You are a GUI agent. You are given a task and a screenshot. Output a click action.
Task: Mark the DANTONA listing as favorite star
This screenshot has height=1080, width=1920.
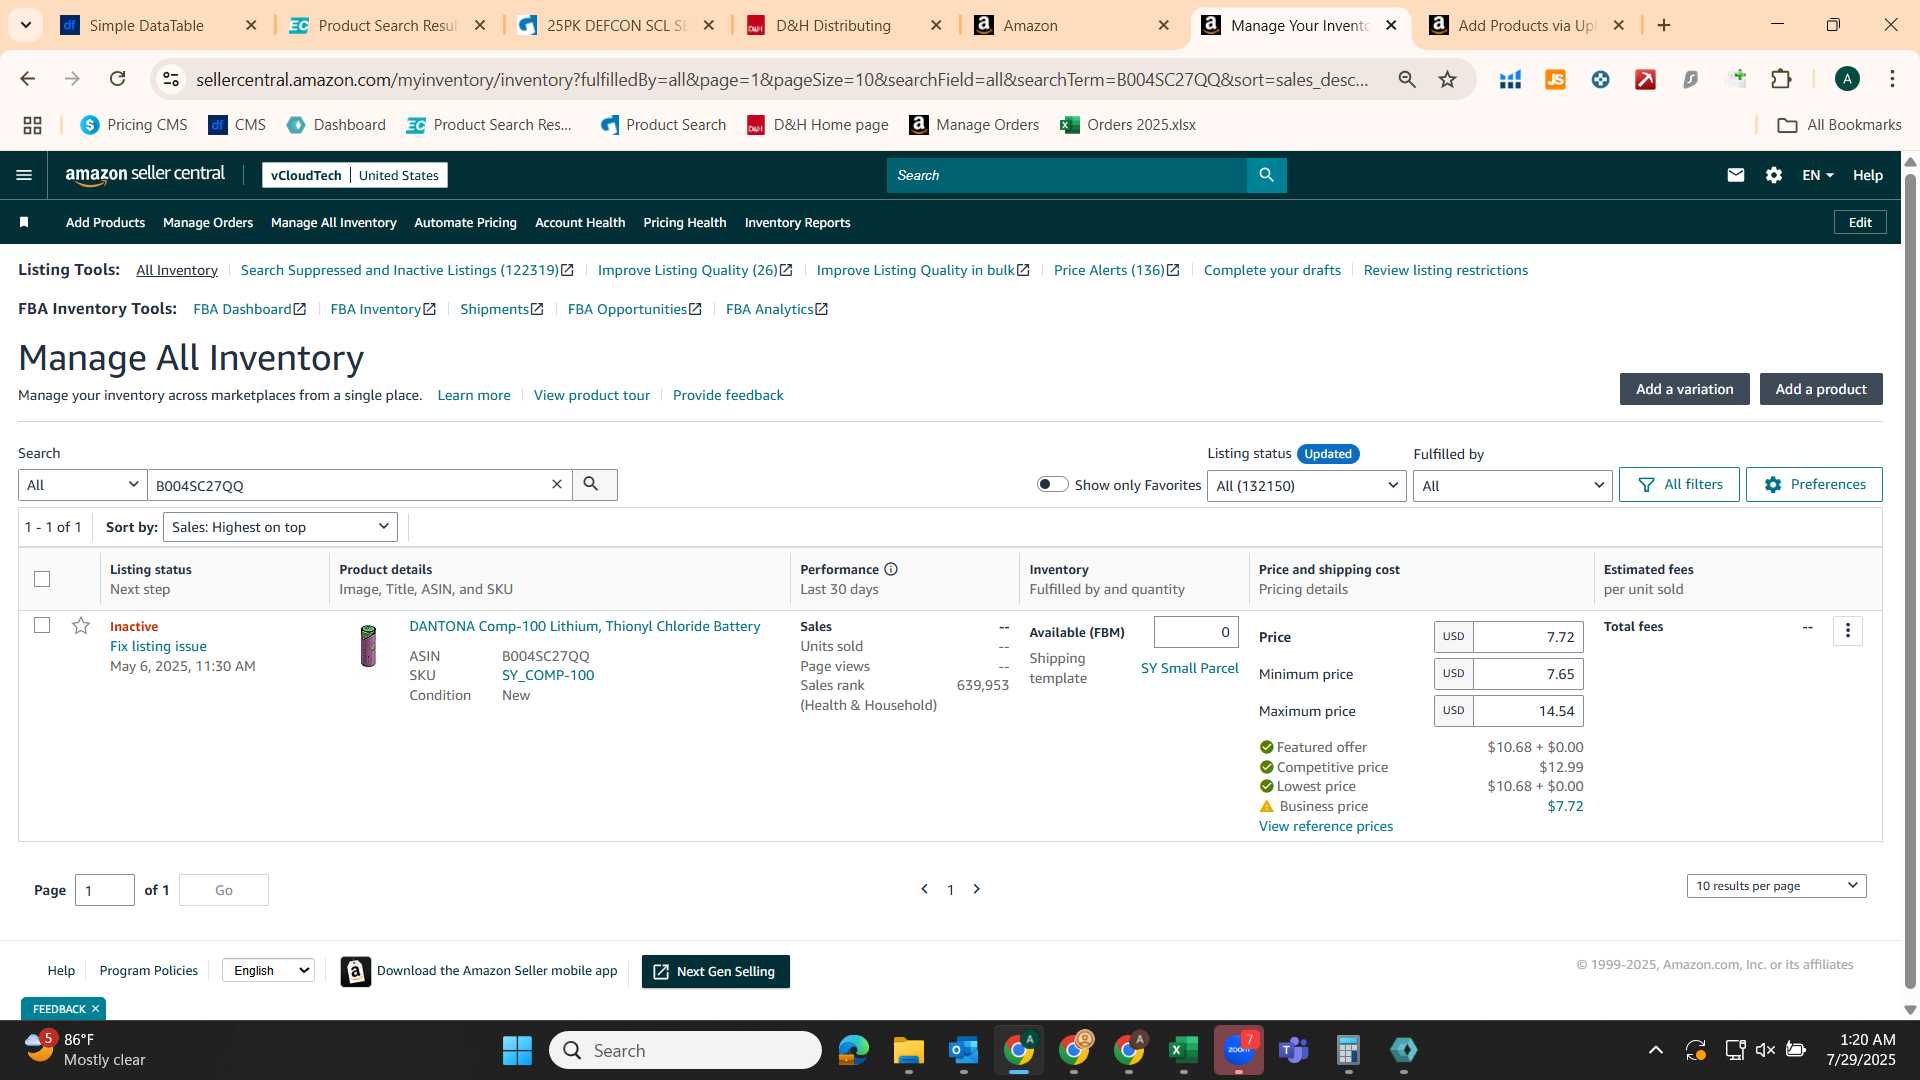tap(81, 626)
